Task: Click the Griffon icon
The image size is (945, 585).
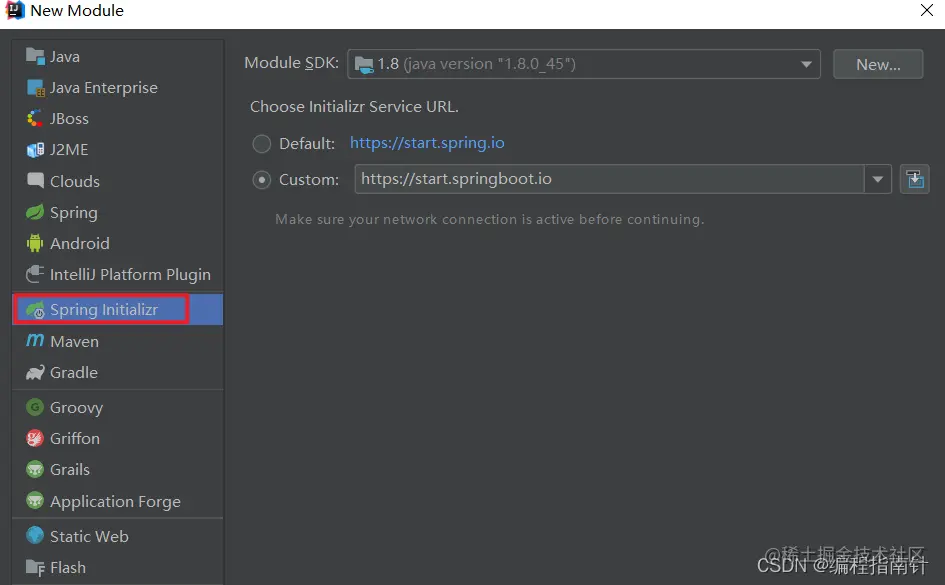Action: click(35, 438)
